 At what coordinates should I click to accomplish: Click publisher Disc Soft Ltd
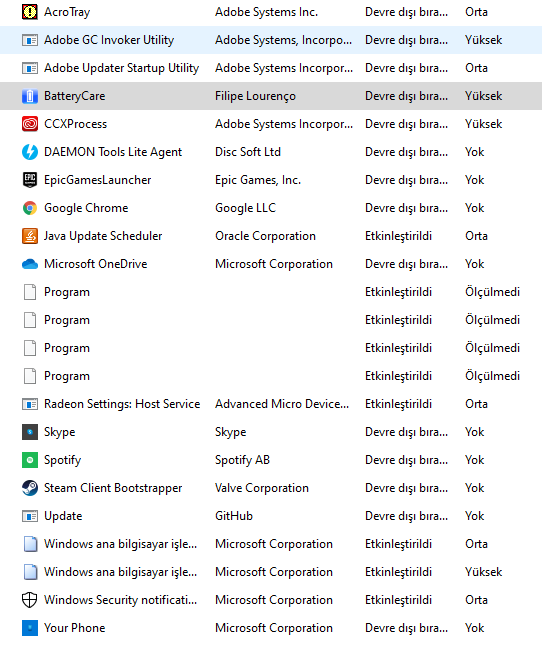coord(248,152)
